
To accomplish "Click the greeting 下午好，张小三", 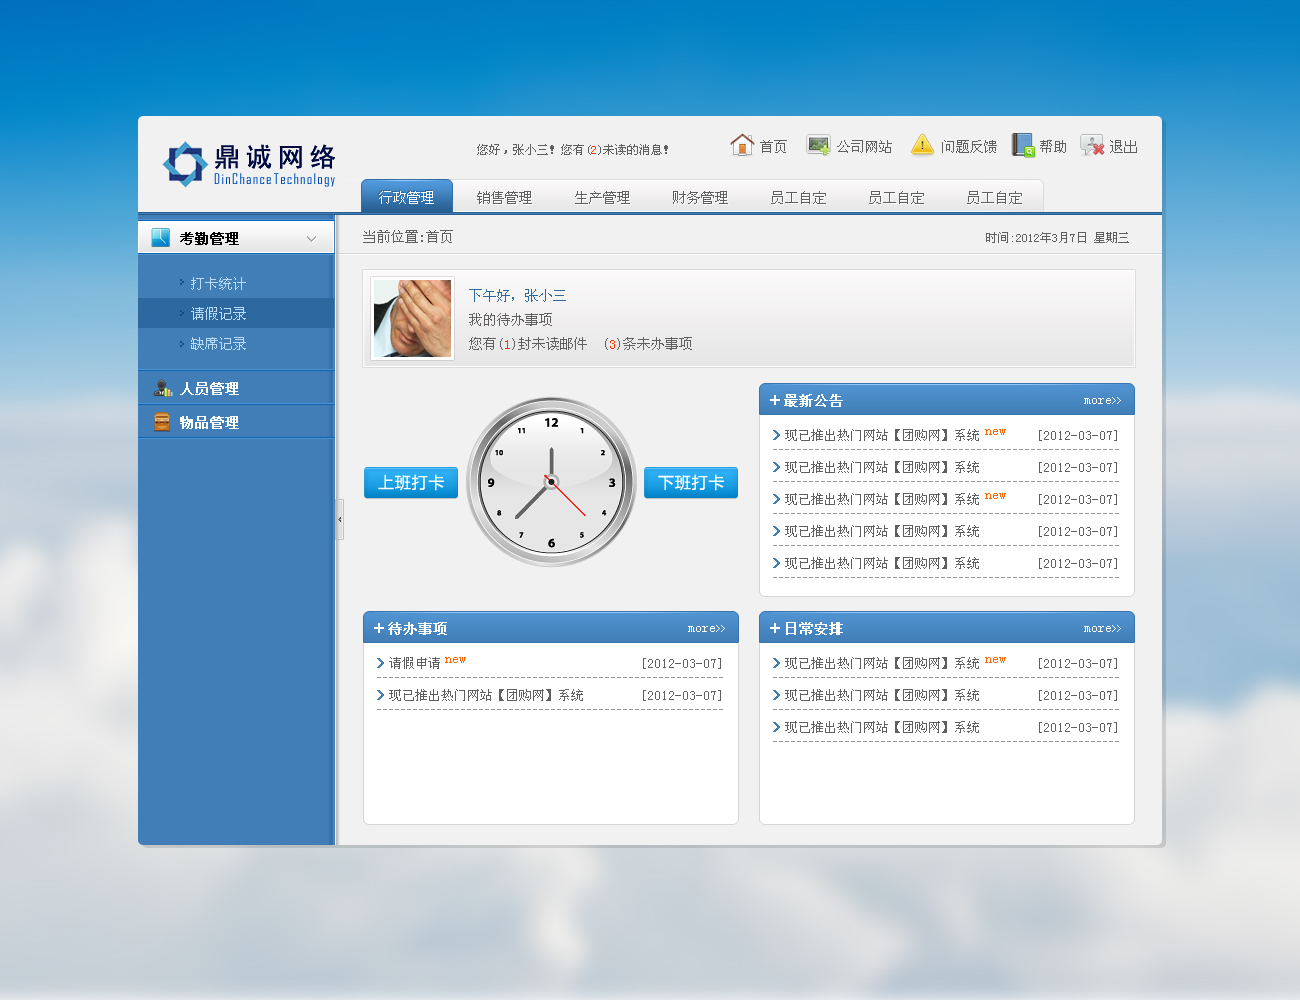I will 517,296.
